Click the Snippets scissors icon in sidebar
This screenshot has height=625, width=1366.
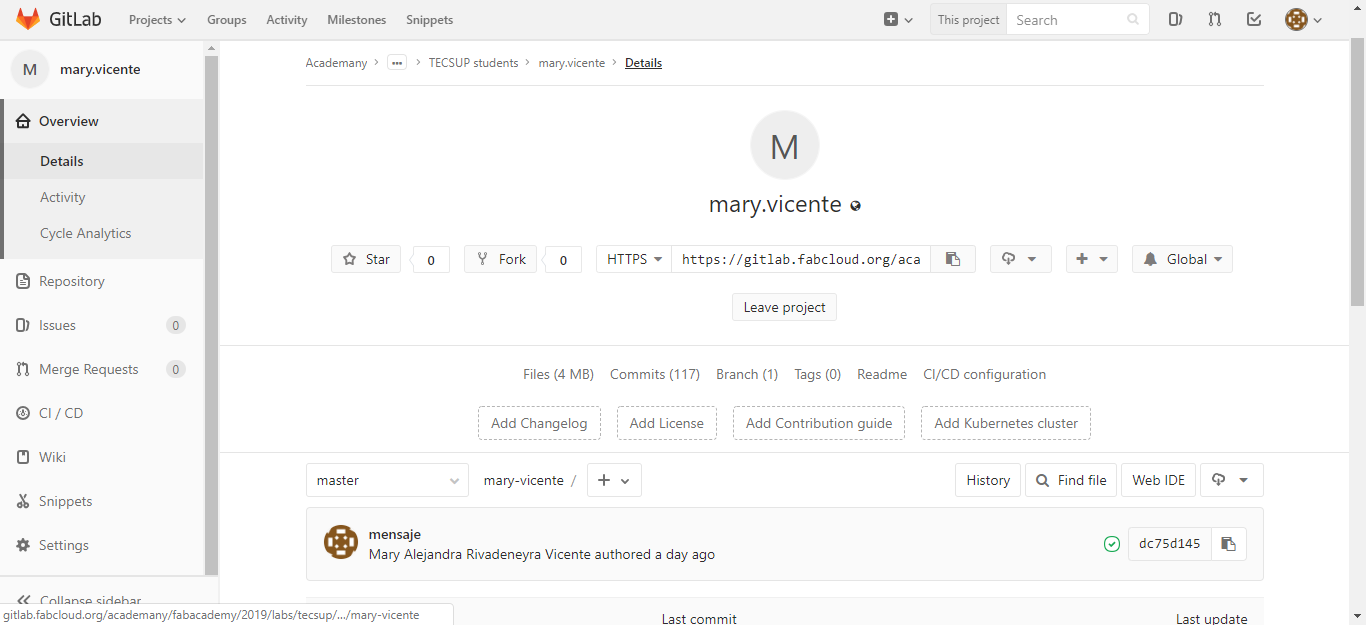point(23,501)
